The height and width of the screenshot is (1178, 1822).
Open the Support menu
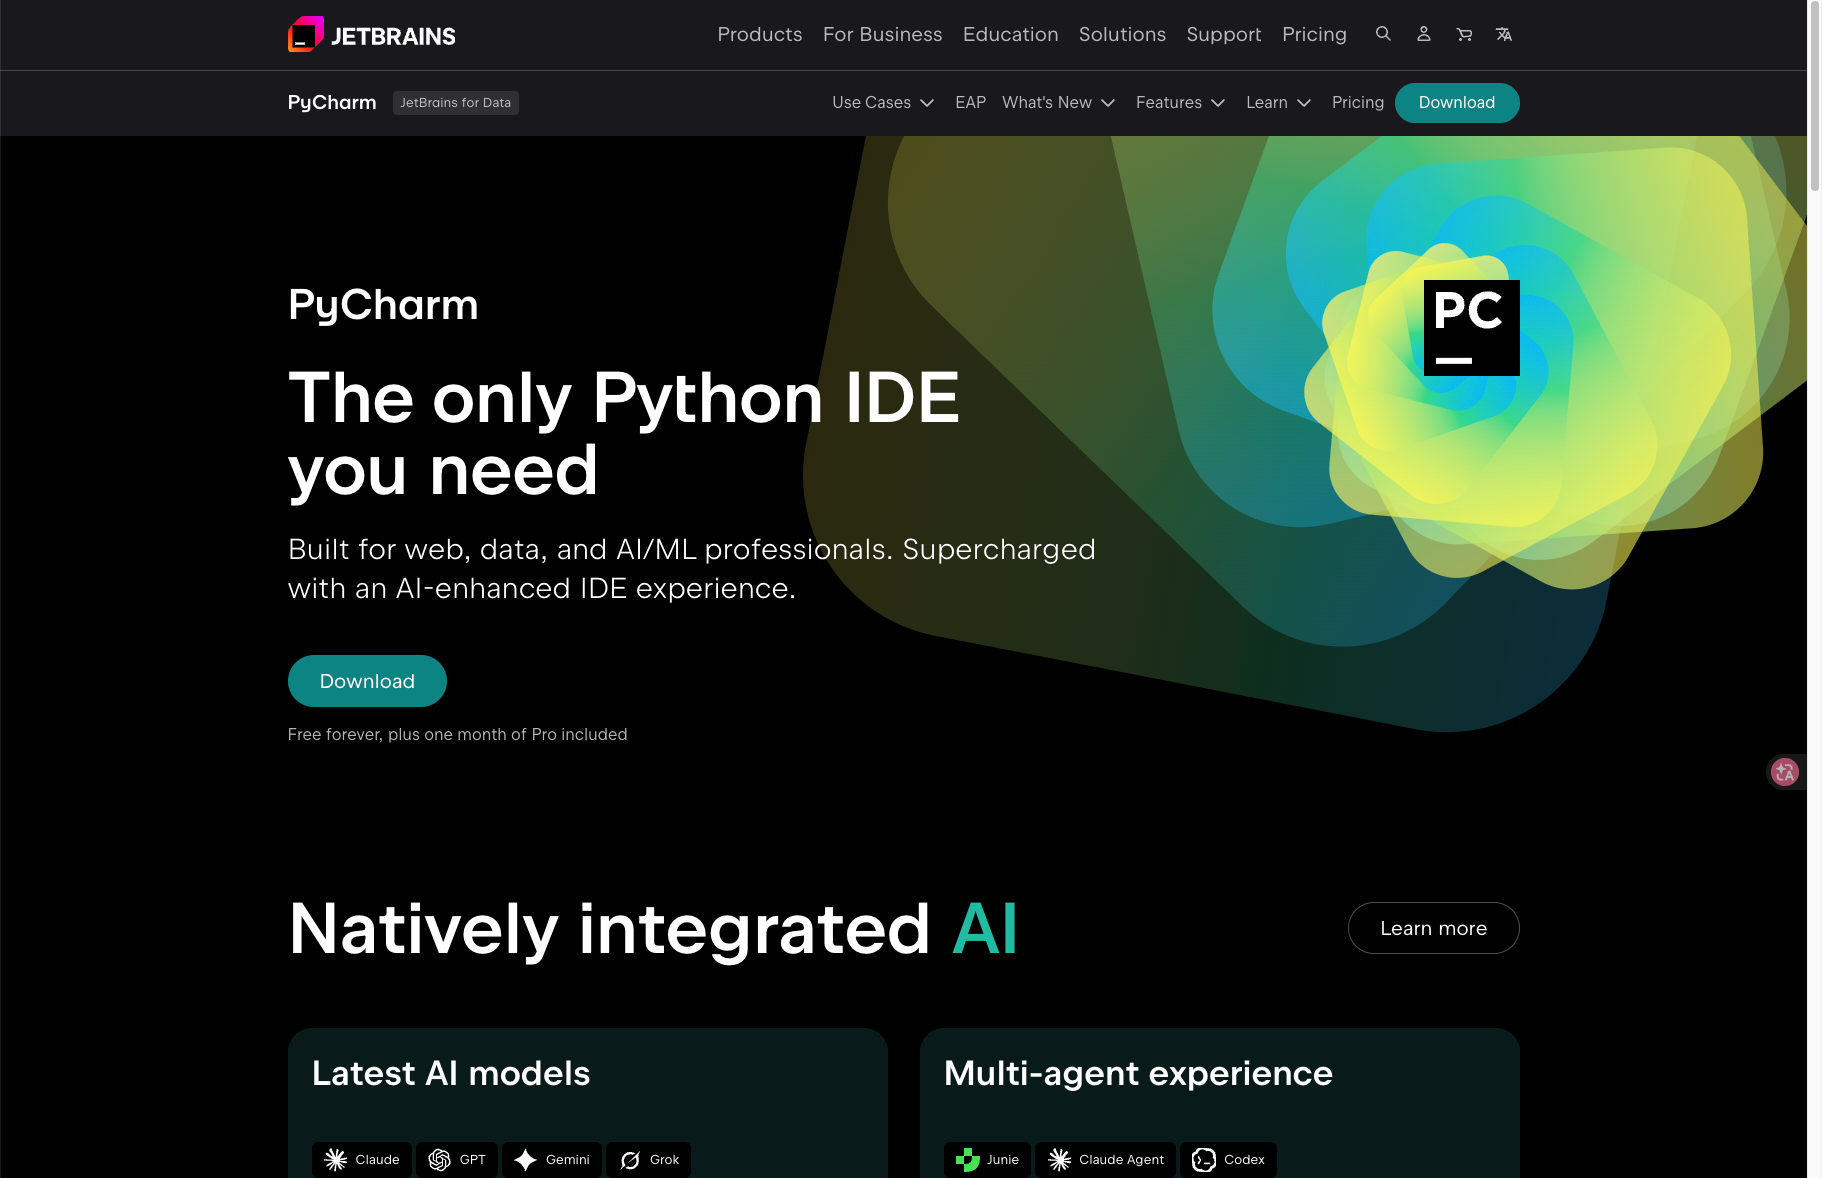pos(1224,35)
